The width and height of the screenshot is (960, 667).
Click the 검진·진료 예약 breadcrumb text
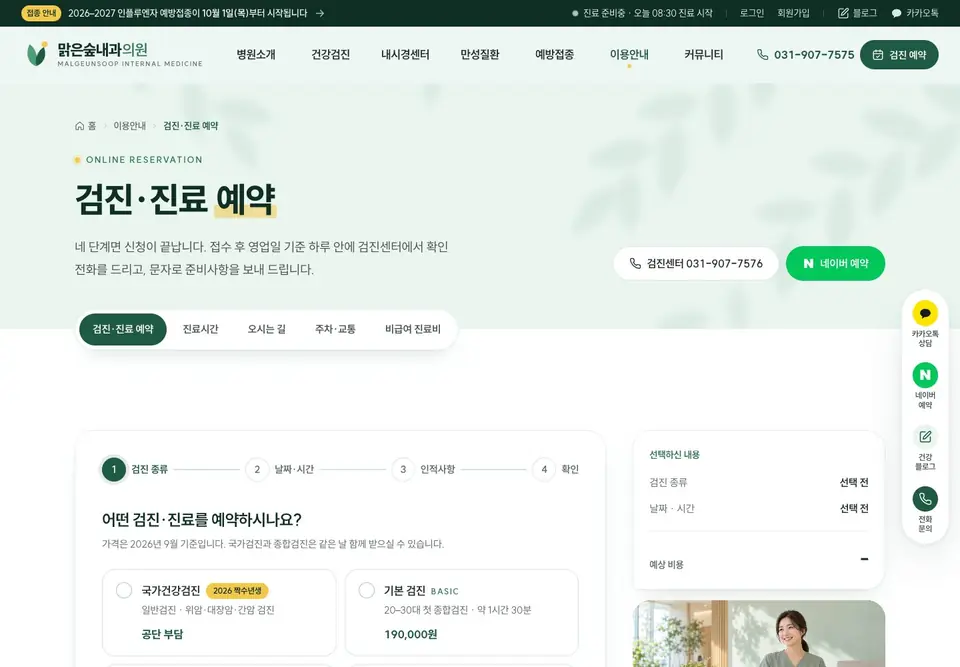pos(190,126)
